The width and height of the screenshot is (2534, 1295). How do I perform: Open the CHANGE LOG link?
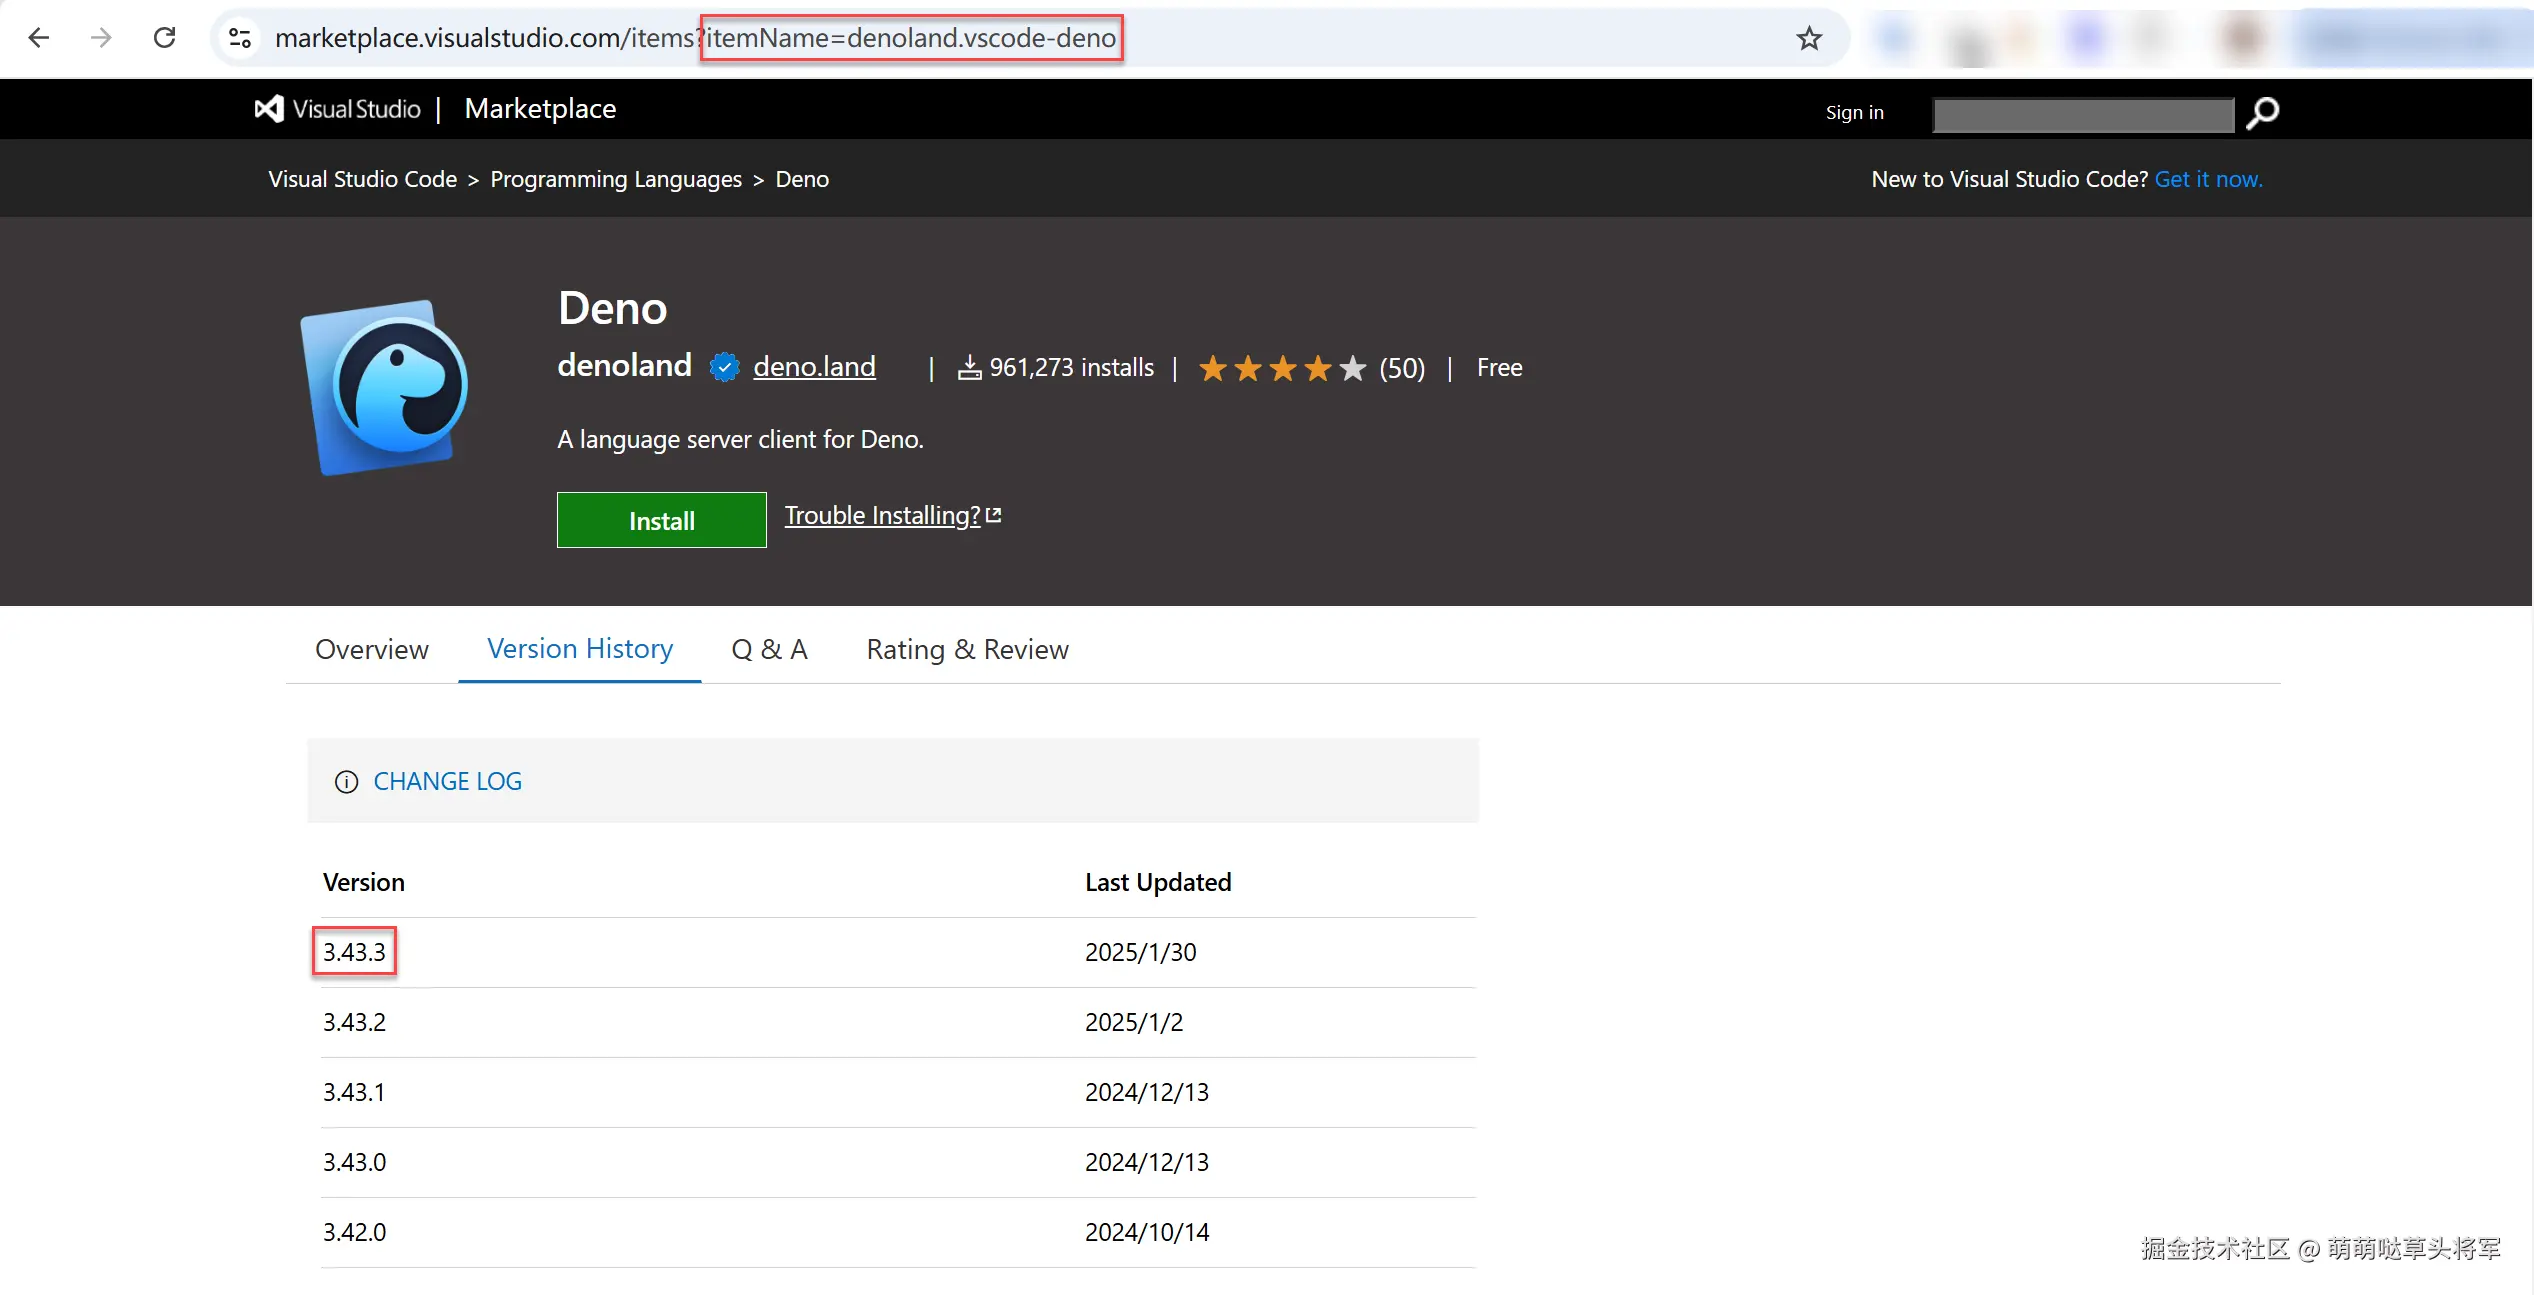coord(447,782)
